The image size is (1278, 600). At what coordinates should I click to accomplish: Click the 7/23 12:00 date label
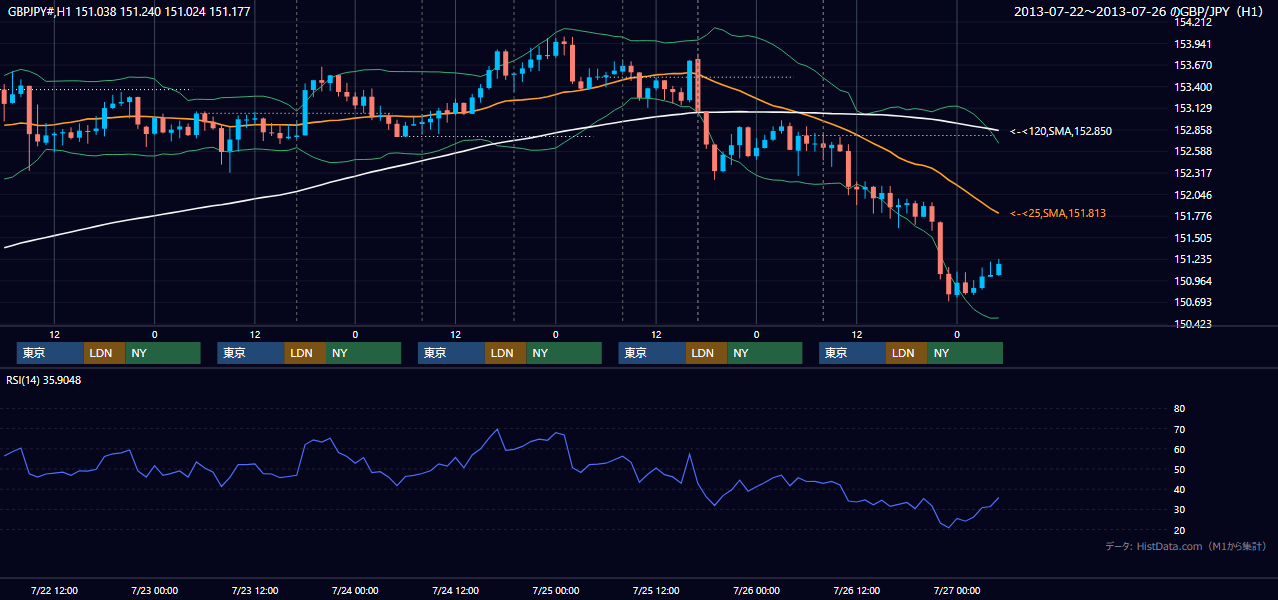(255, 591)
